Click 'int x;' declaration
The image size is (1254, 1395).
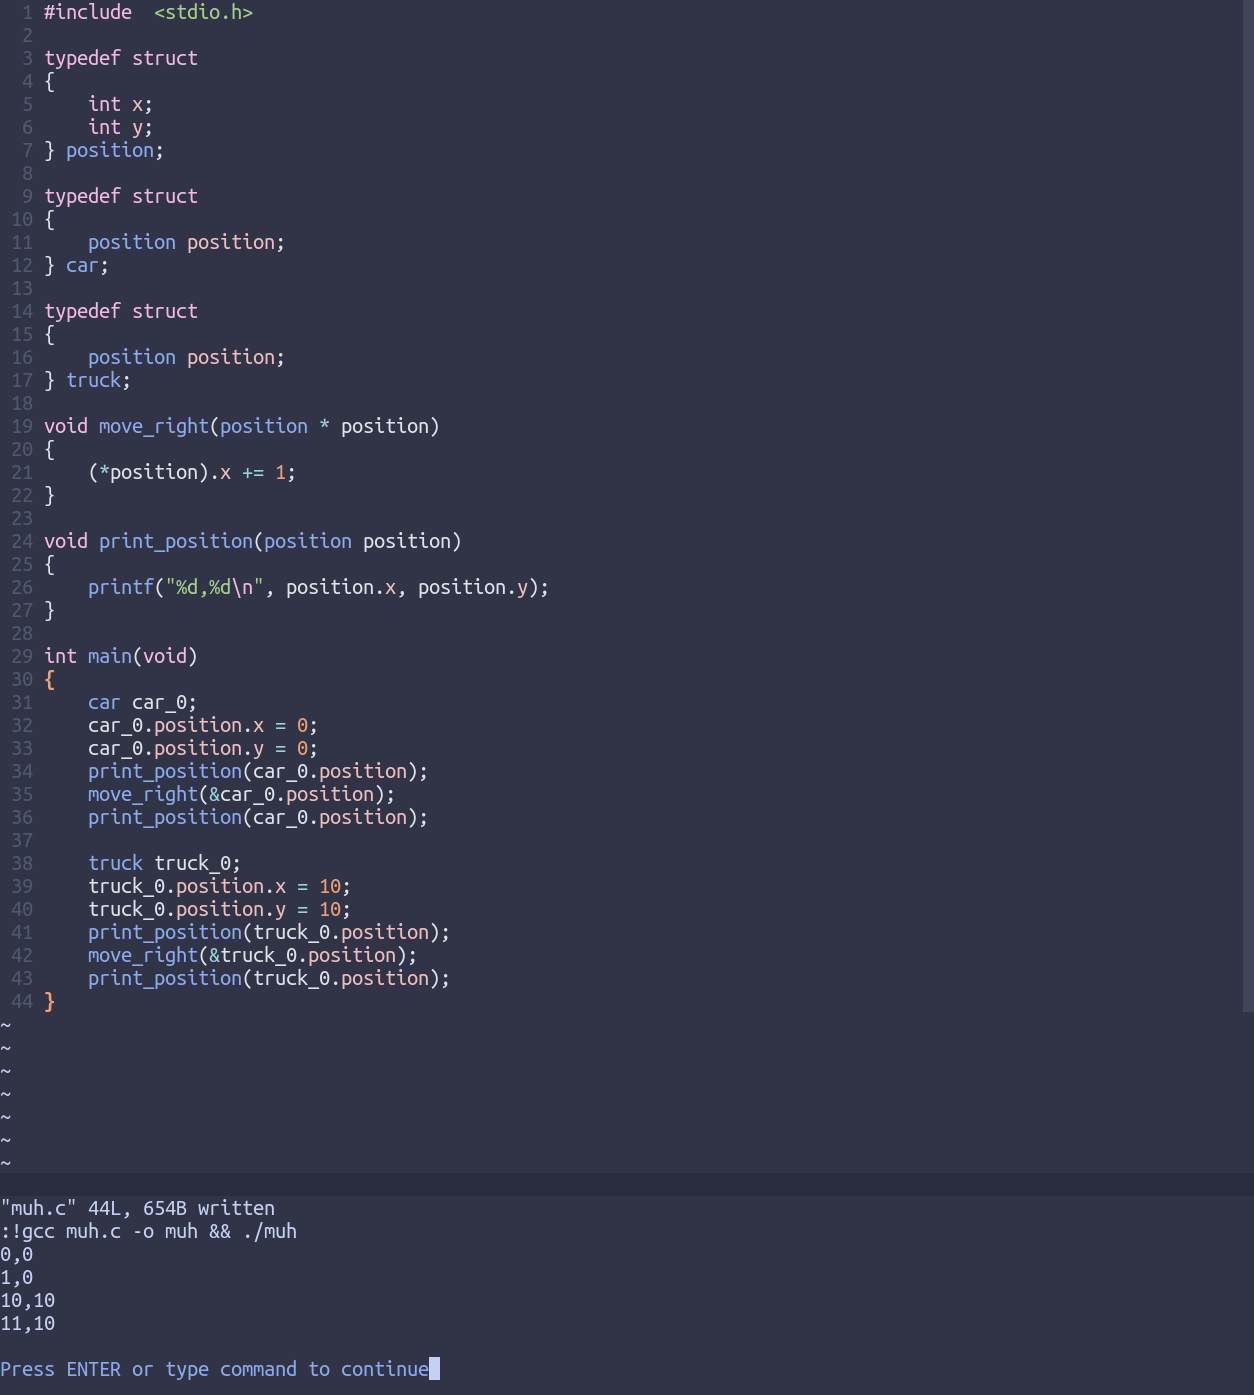(120, 104)
